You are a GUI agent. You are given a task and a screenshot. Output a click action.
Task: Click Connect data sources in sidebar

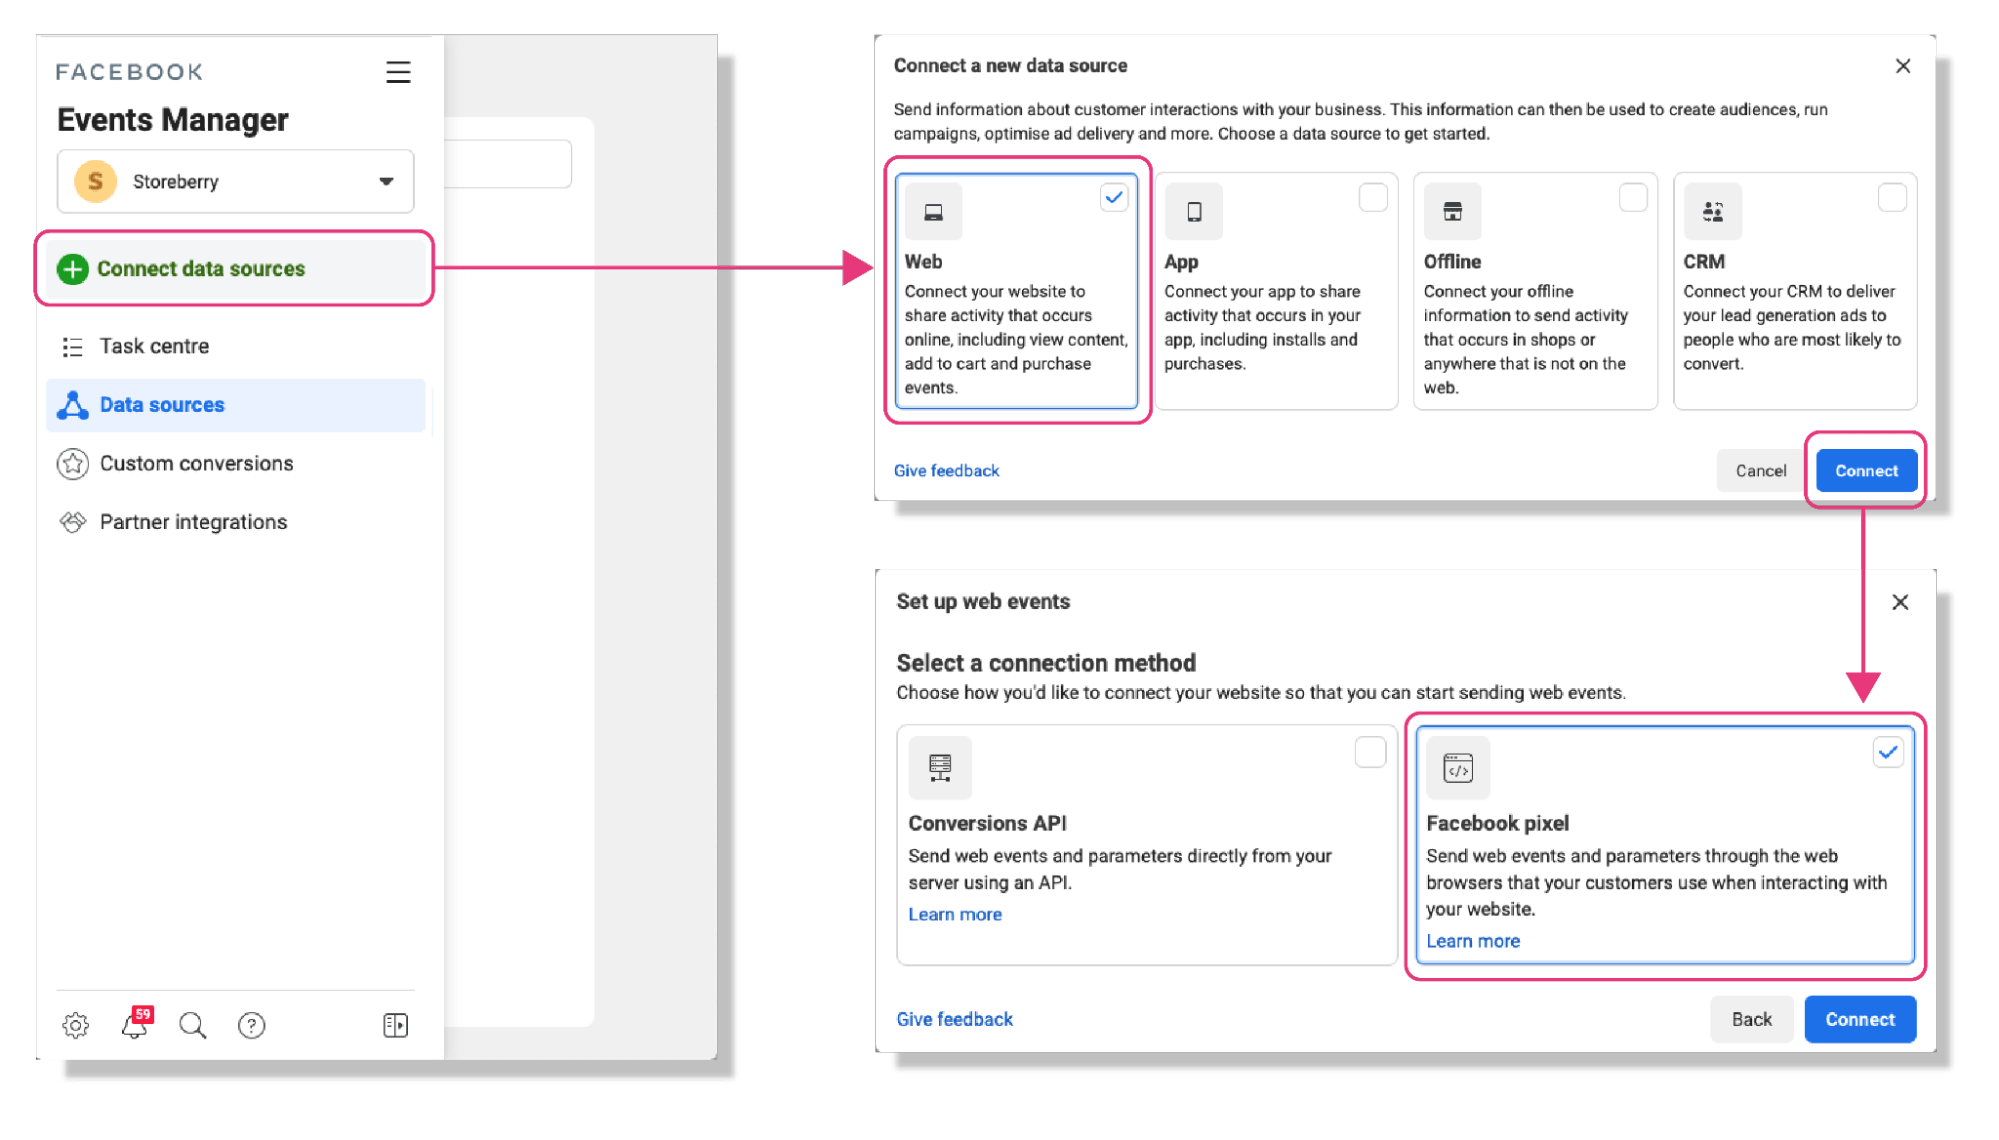pos(235,269)
